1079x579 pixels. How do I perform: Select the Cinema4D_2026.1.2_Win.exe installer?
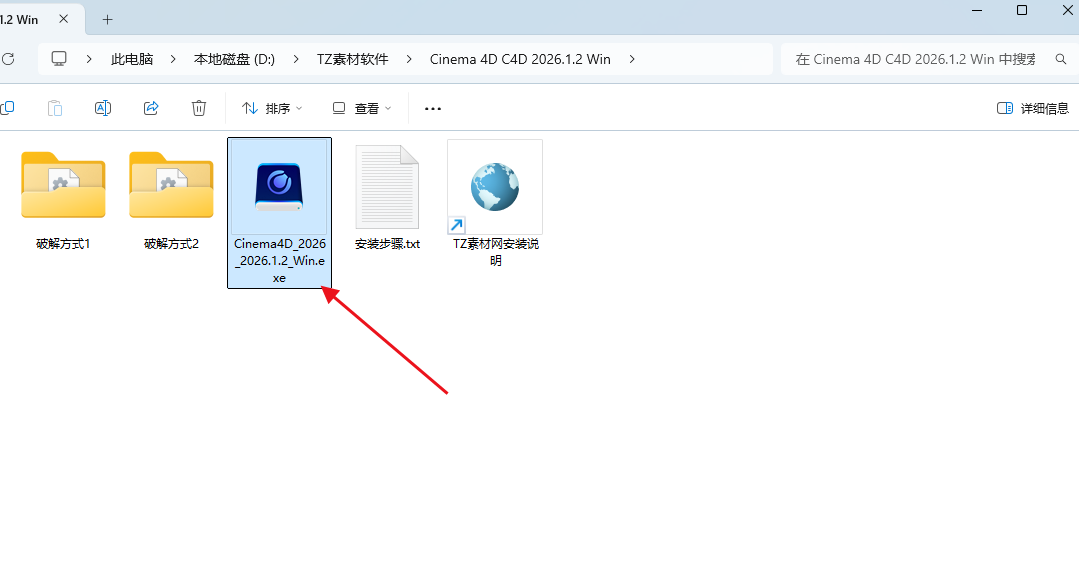click(279, 190)
